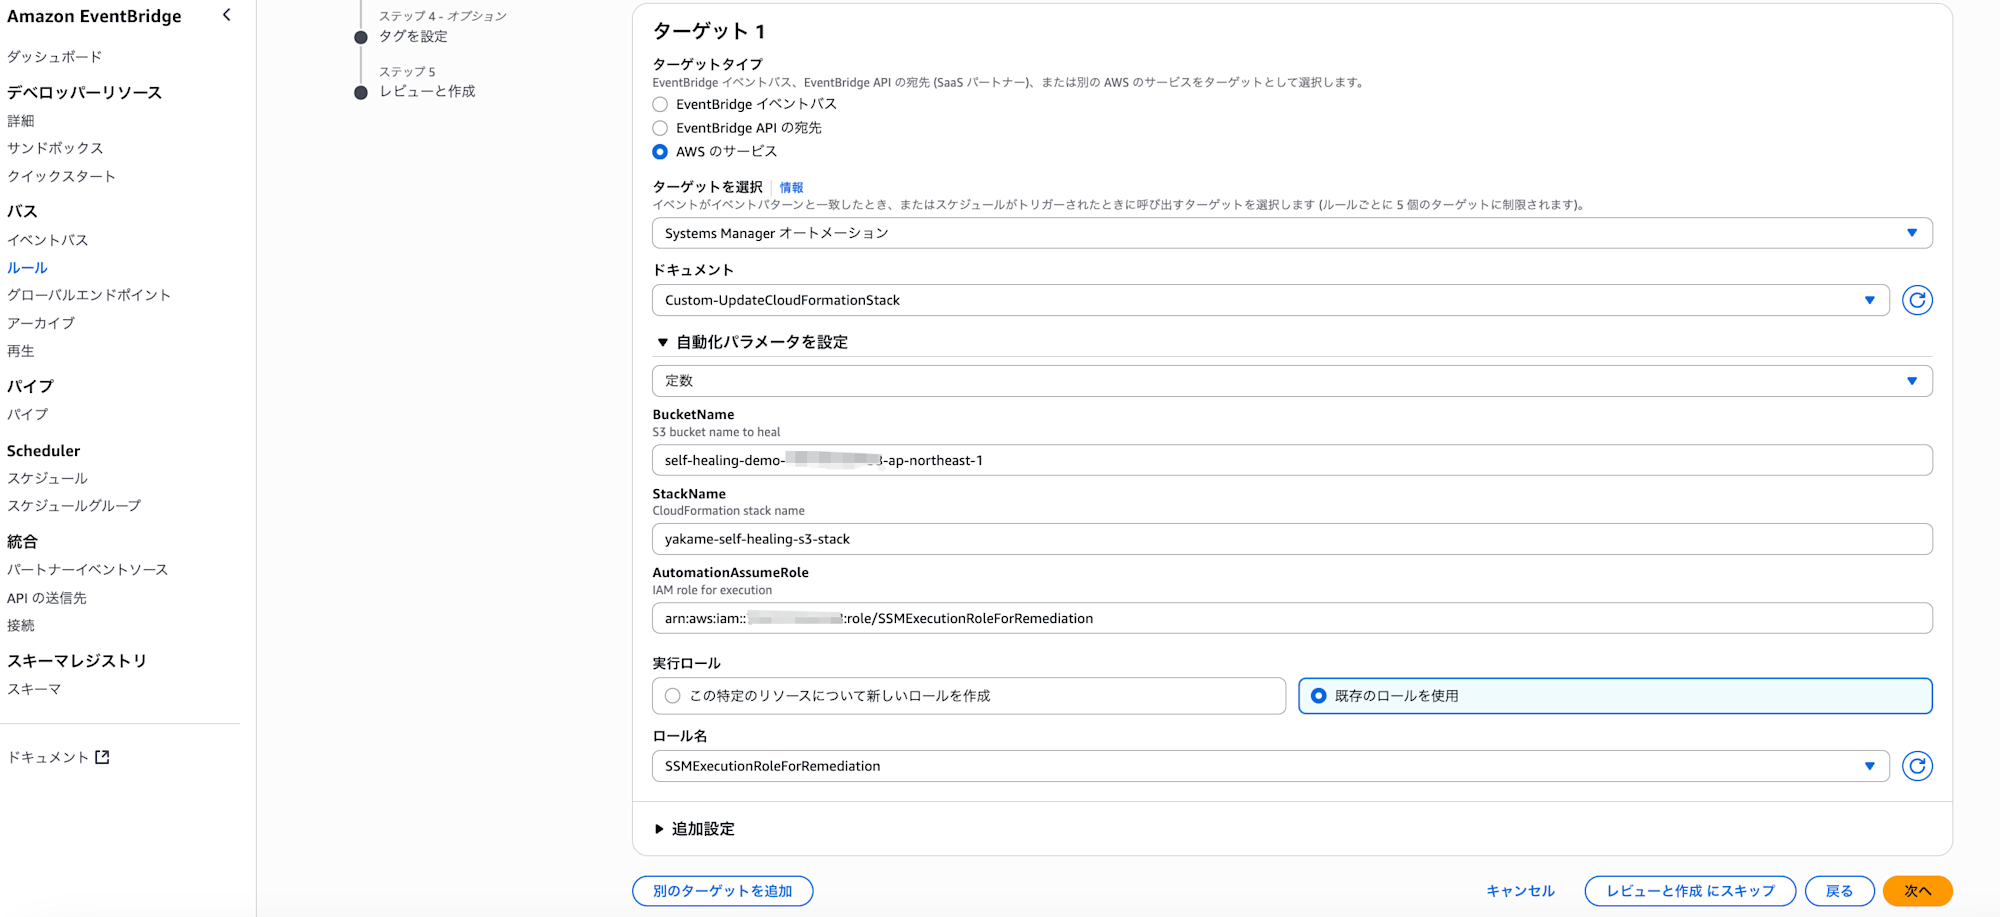
Task: Collapse the automation parameters section (自動化パラメータを設定)
Action: tap(752, 342)
